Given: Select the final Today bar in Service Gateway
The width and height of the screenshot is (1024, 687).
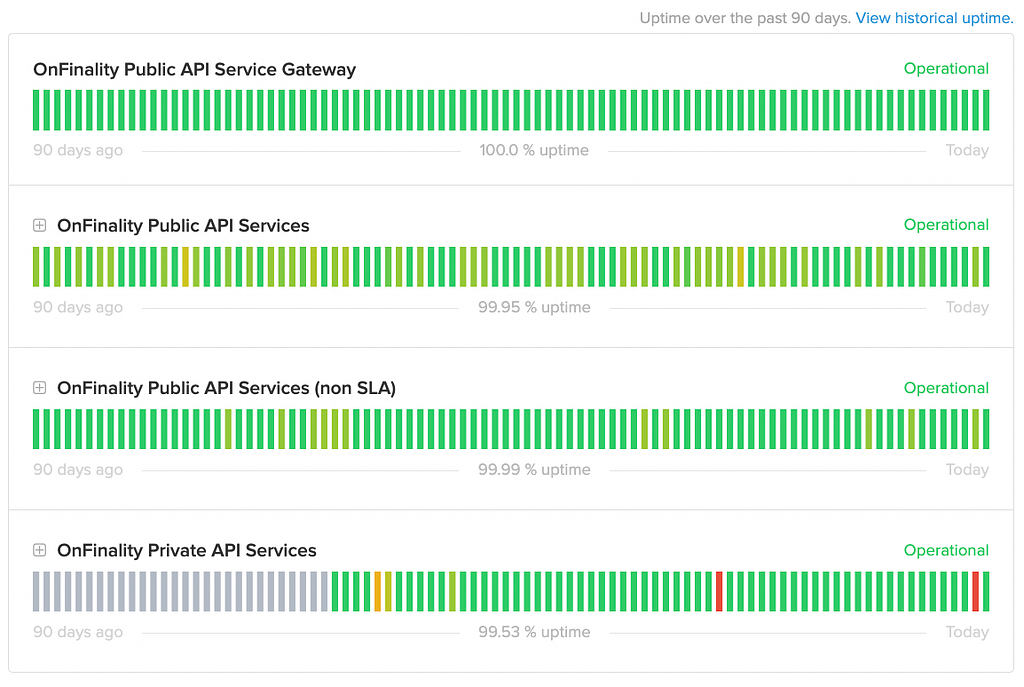Looking at the screenshot, I should 986,110.
